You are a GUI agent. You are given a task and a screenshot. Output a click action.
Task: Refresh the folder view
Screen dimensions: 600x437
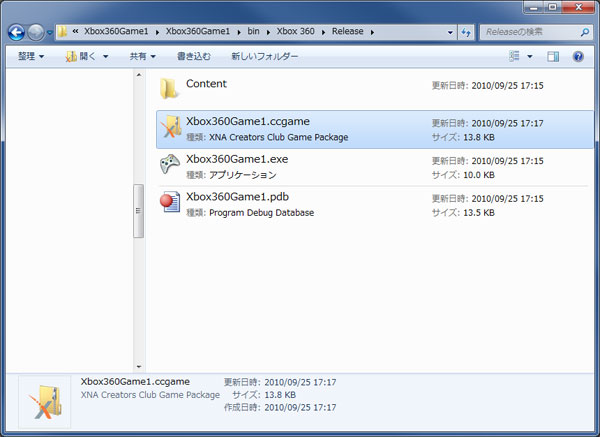click(x=466, y=33)
